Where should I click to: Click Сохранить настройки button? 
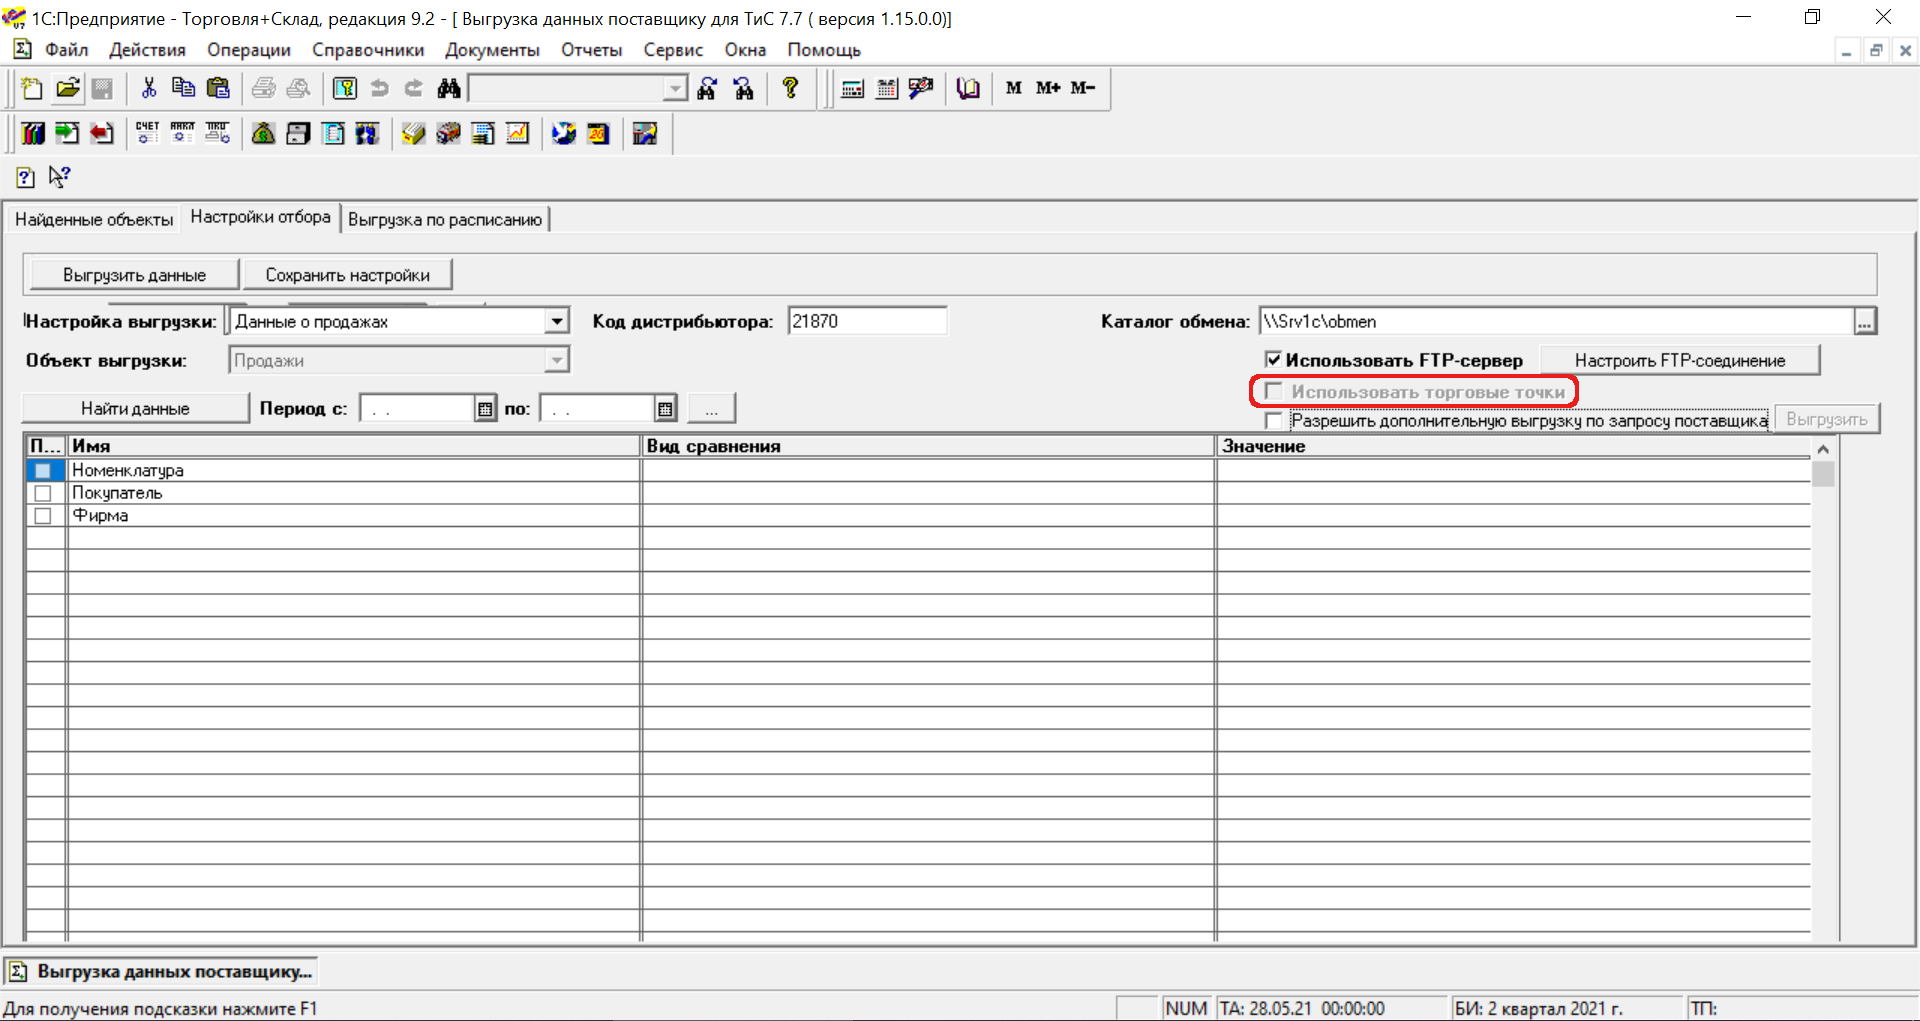click(347, 275)
